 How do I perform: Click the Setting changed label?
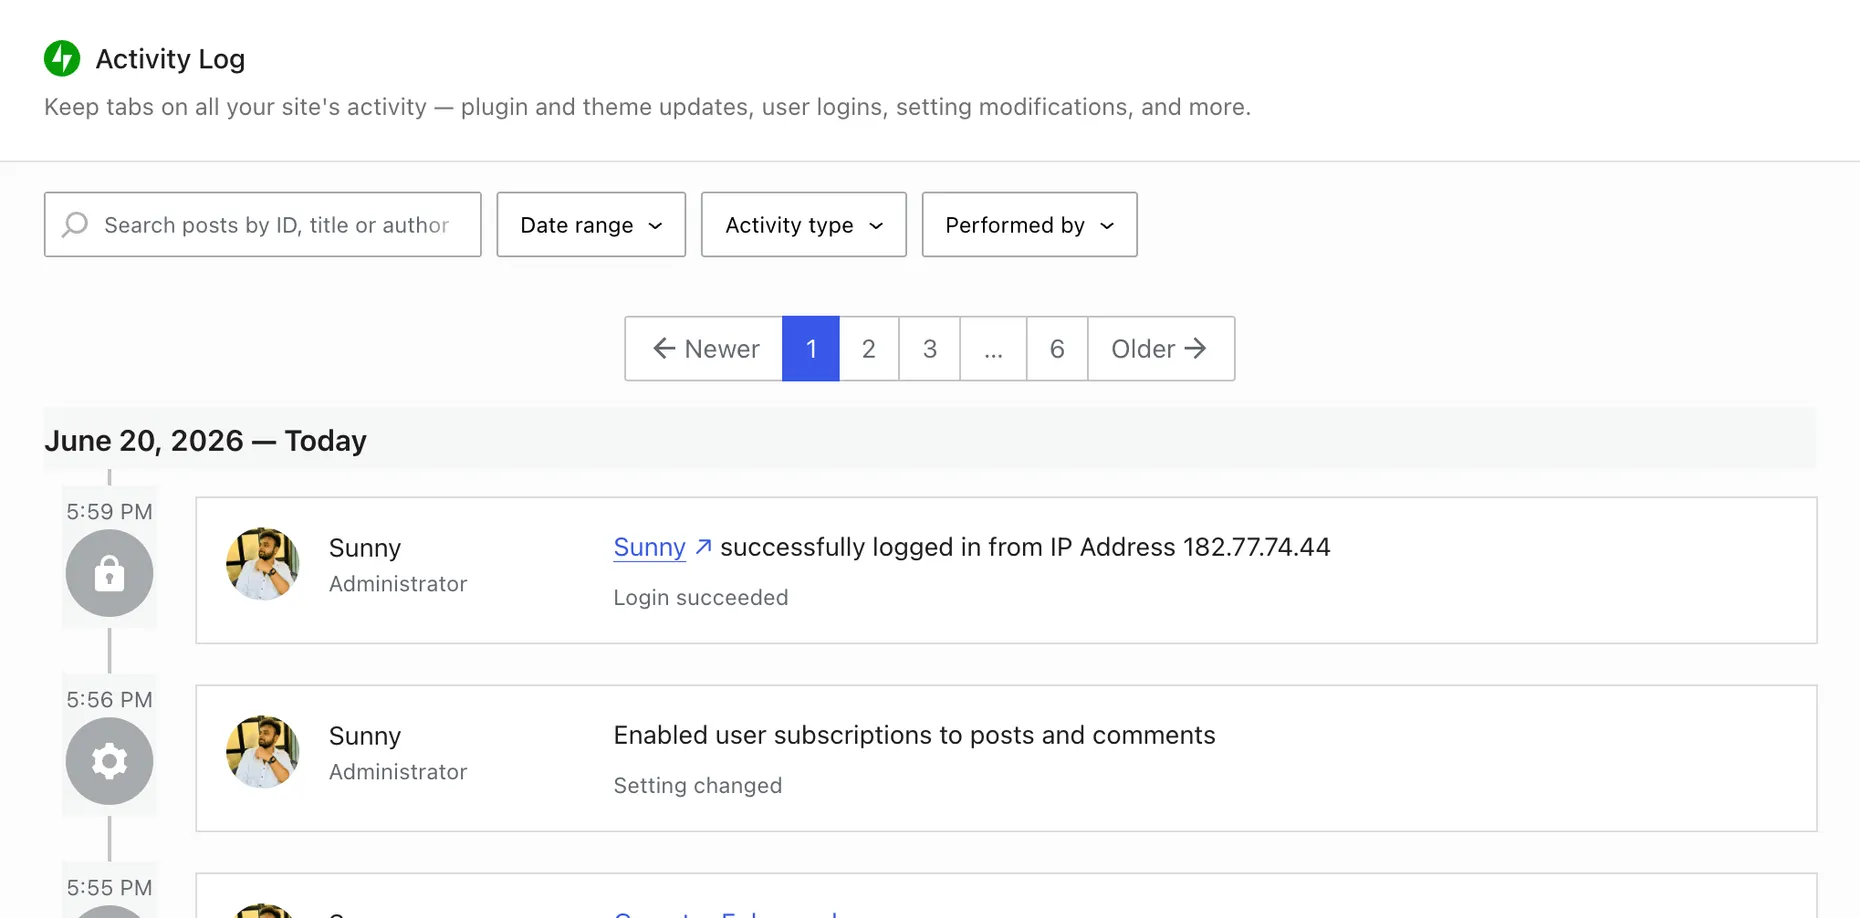(698, 786)
